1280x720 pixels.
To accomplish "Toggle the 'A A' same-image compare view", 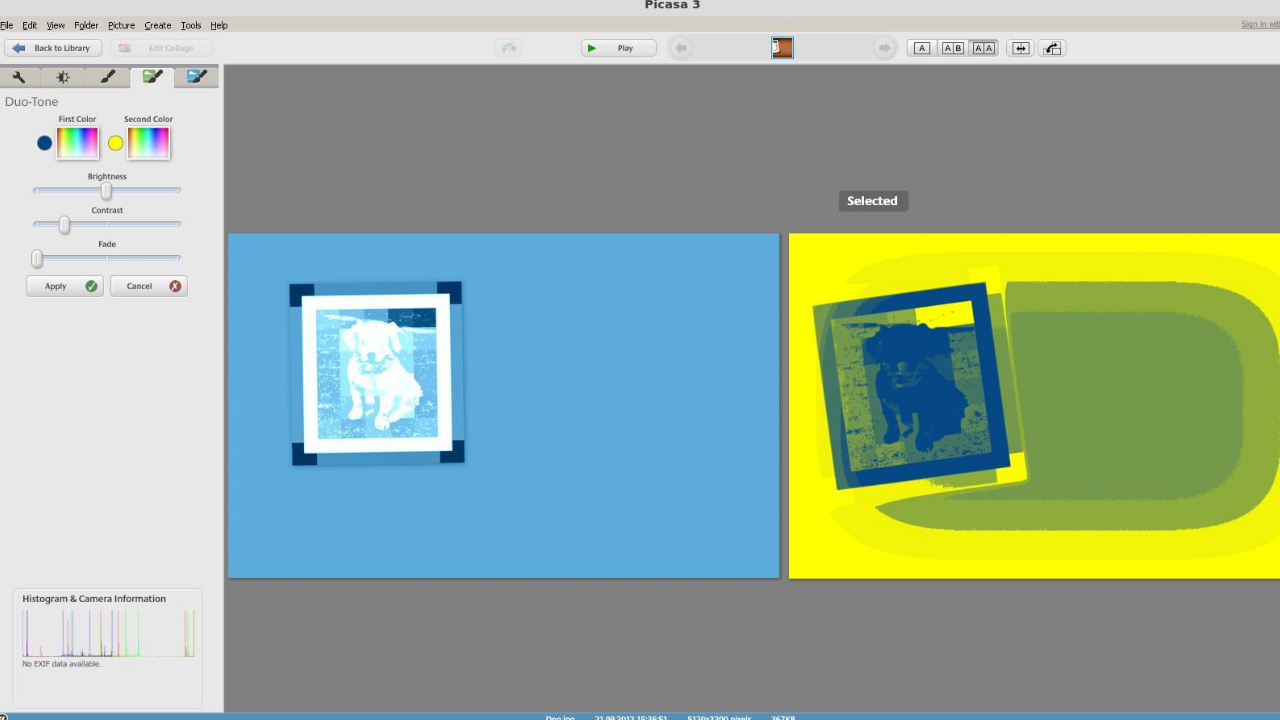I will click(984, 48).
